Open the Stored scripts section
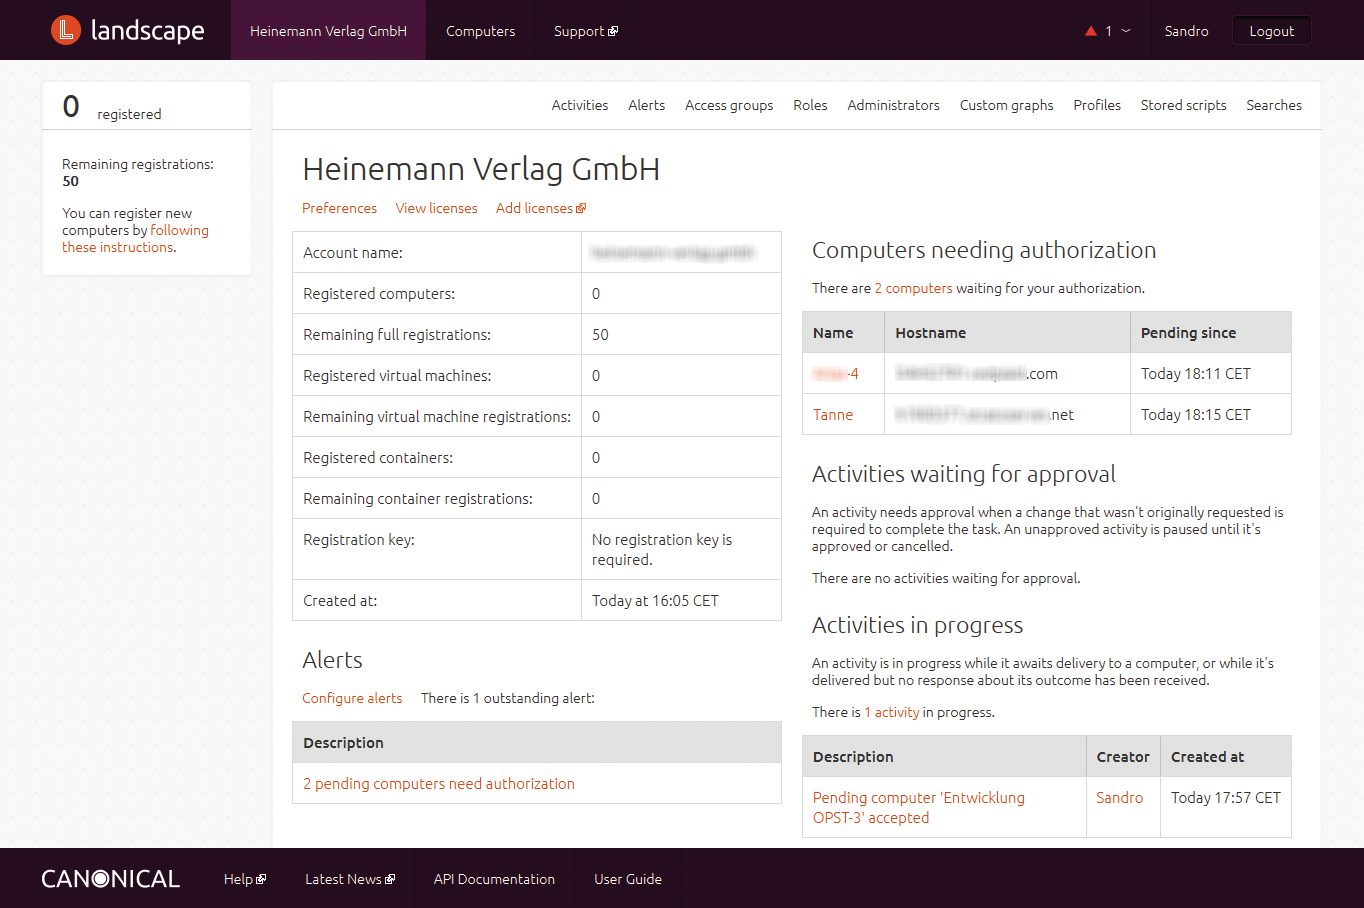1364x908 pixels. 1183,105
